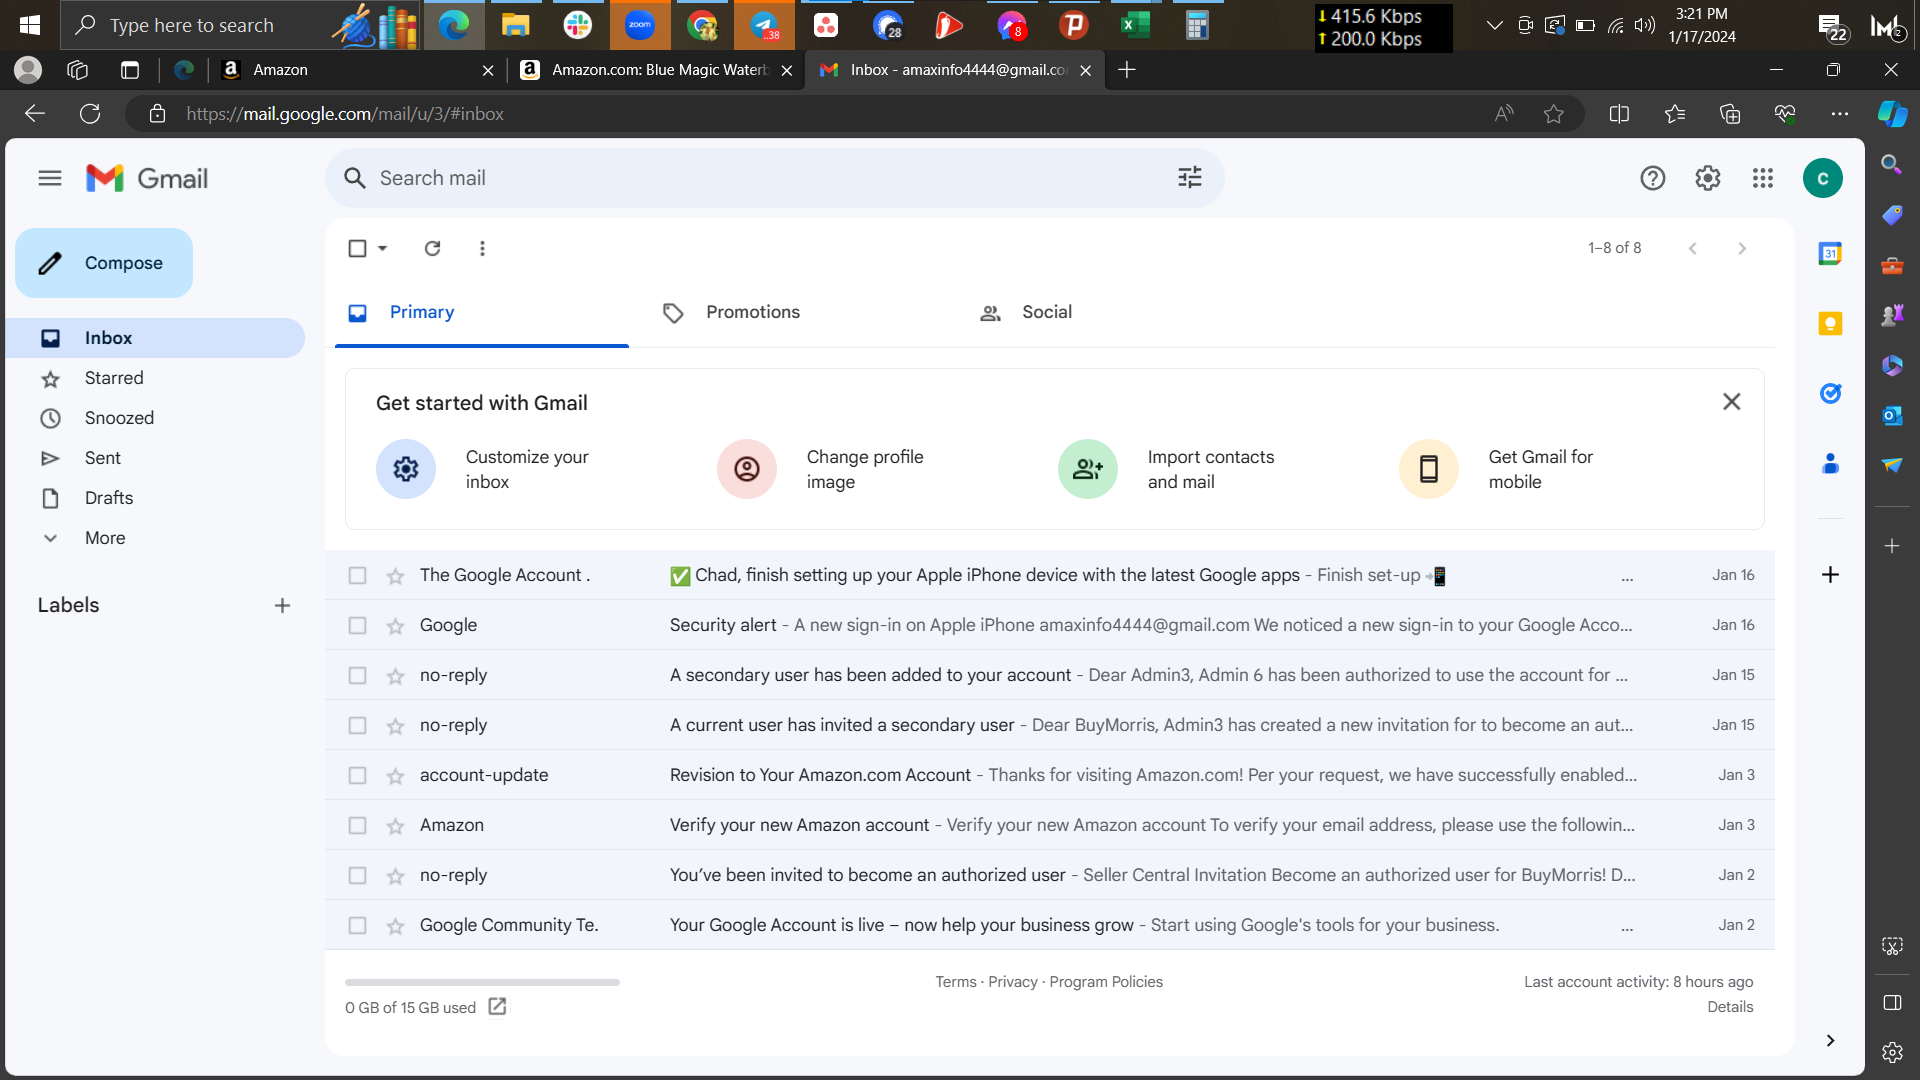The image size is (1920, 1080).
Task: Select The Google Account email checkbox
Action: coord(357,575)
